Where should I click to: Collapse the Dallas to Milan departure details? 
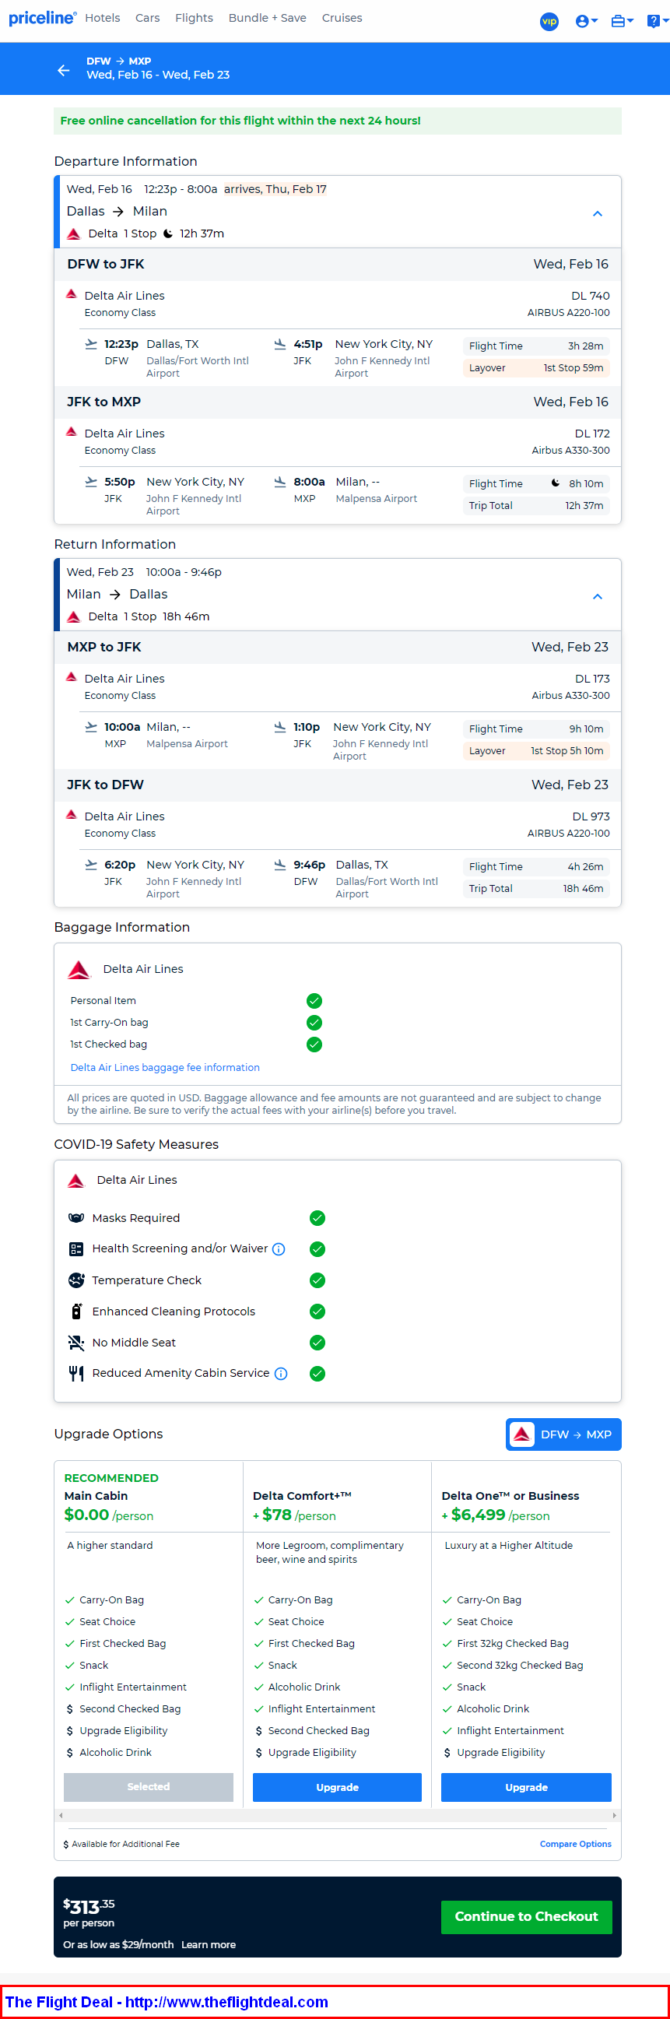pos(597,213)
